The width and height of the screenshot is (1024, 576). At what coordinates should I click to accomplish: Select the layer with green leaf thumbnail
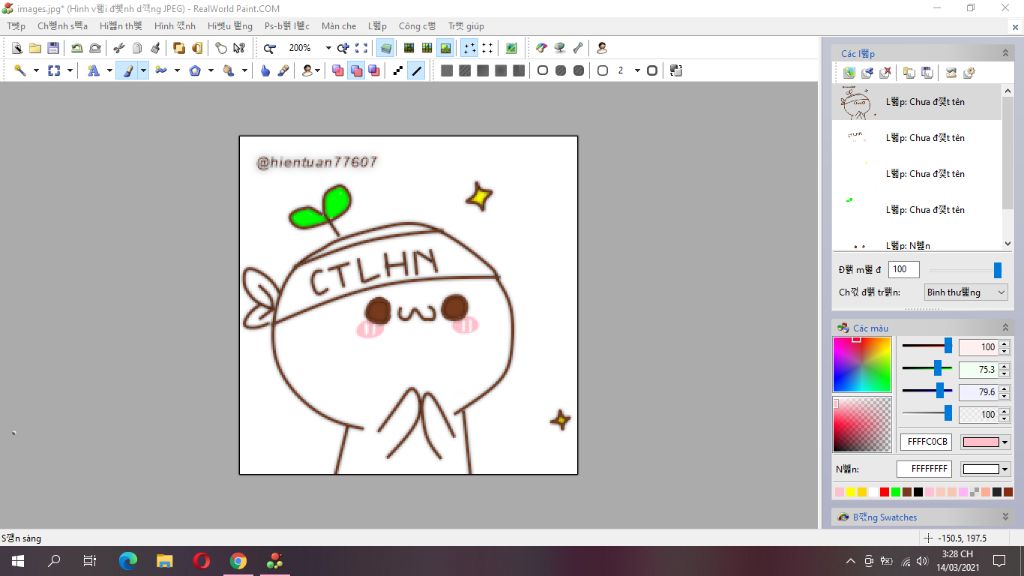(x=917, y=210)
